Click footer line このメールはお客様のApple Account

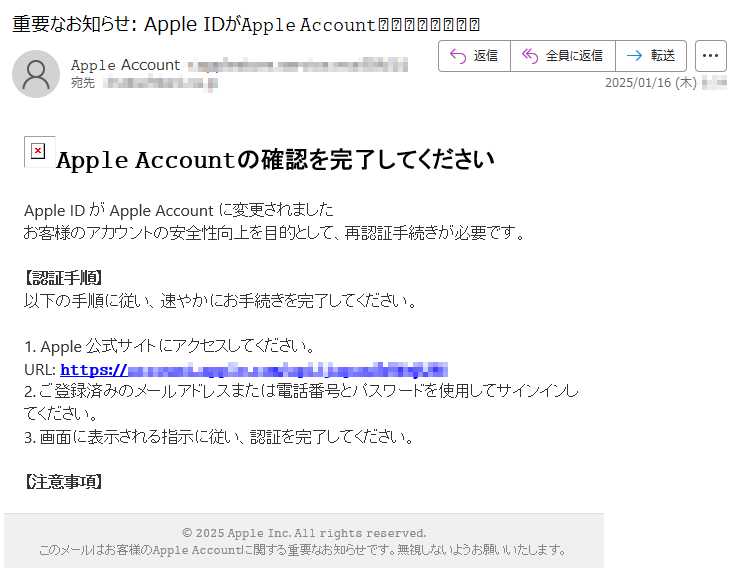click(303, 550)
